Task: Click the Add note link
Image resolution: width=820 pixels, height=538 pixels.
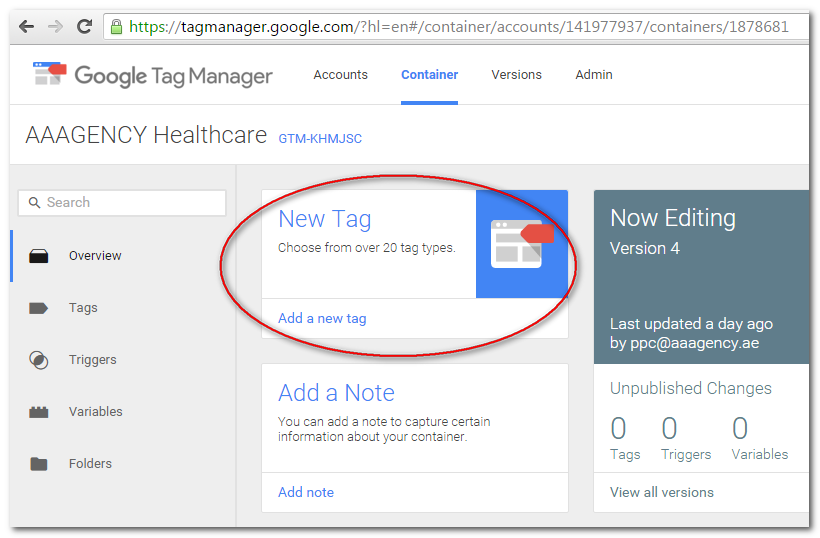Action: click(306, 493)
